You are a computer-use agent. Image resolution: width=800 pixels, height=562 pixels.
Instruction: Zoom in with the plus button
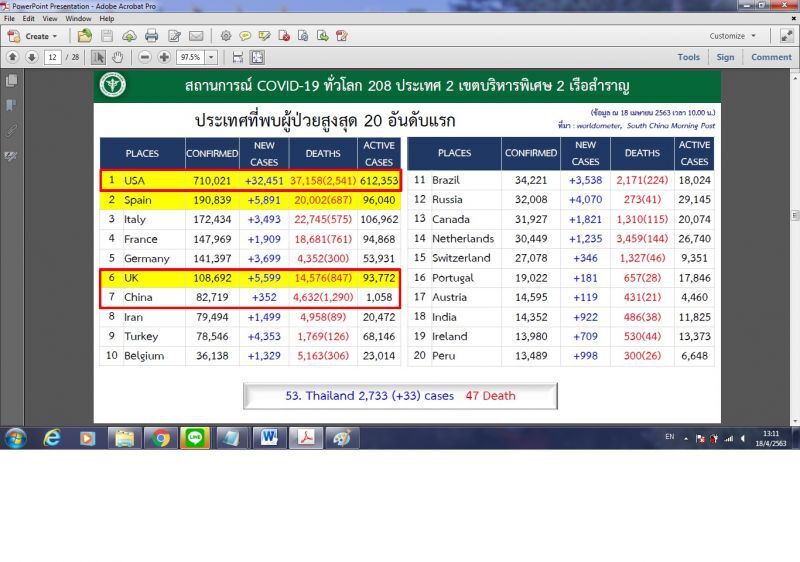164,57
